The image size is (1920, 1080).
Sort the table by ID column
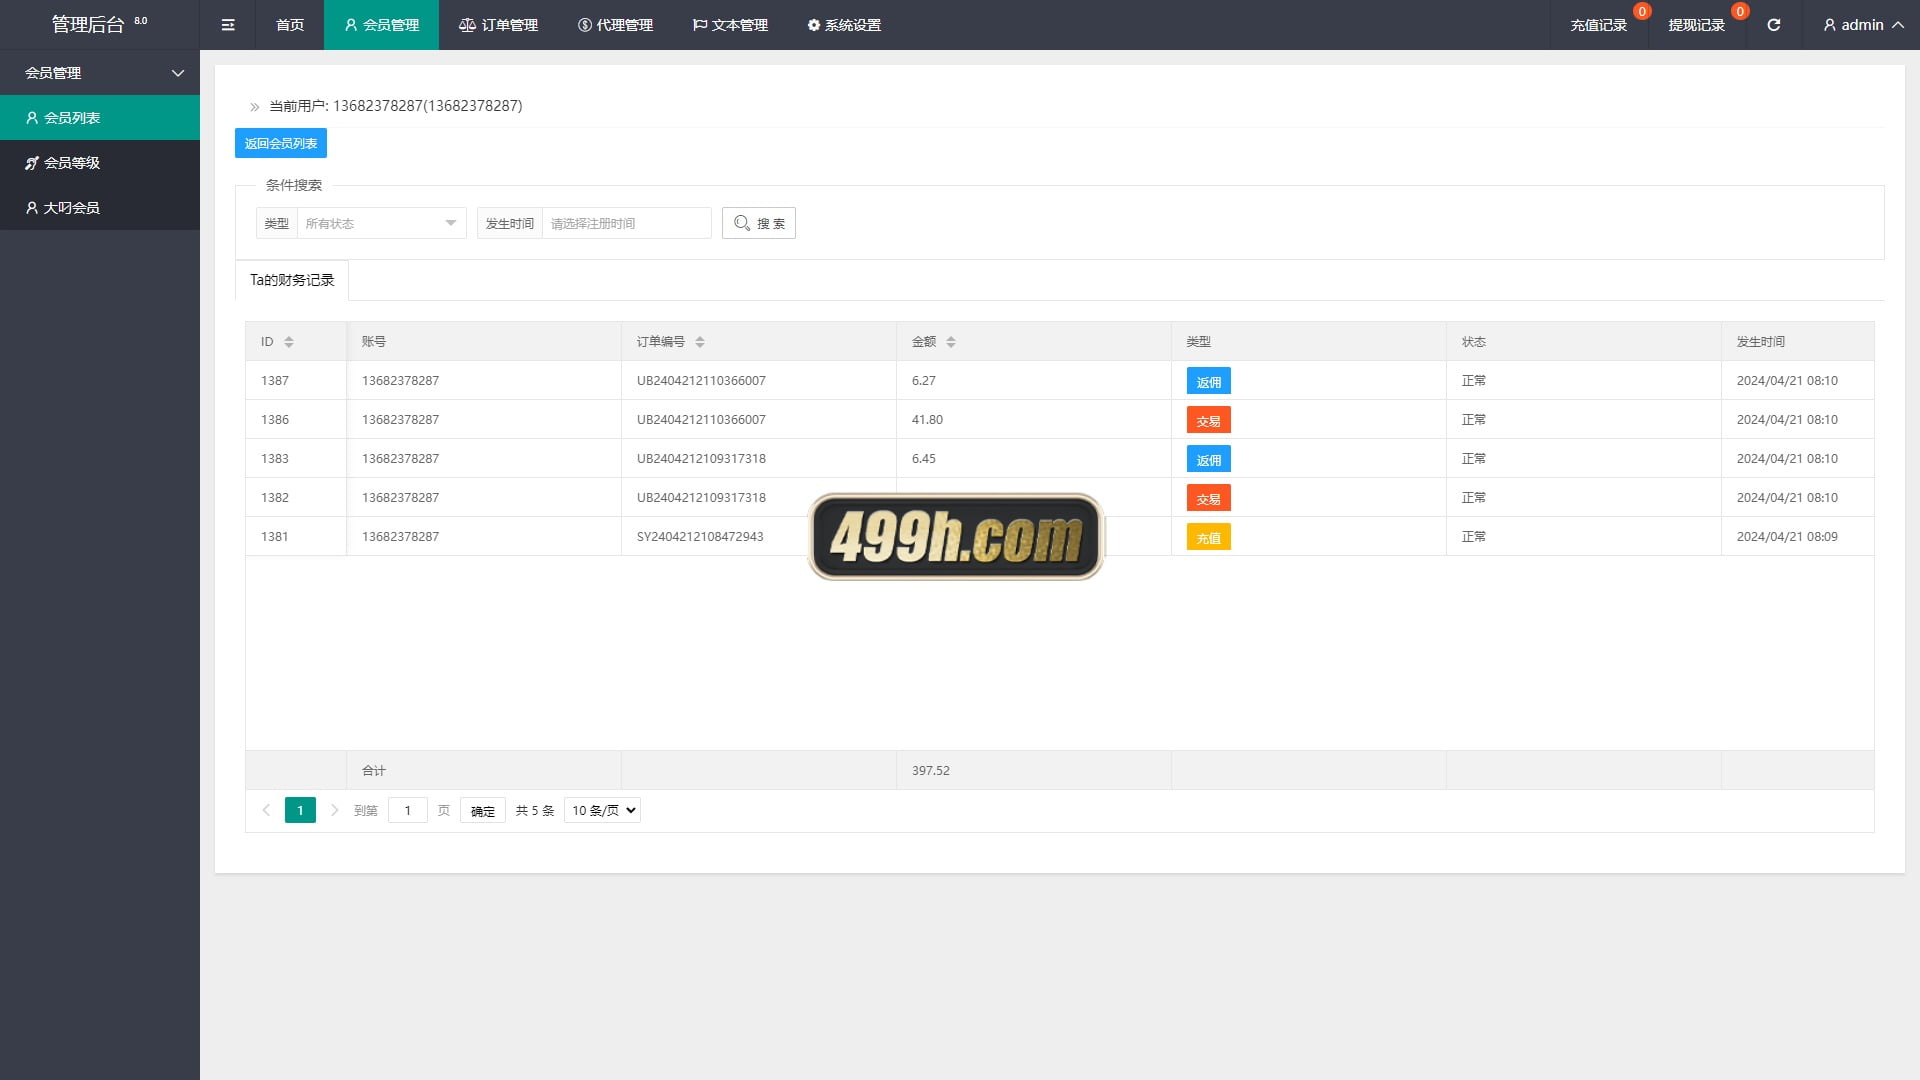(289, 342)
